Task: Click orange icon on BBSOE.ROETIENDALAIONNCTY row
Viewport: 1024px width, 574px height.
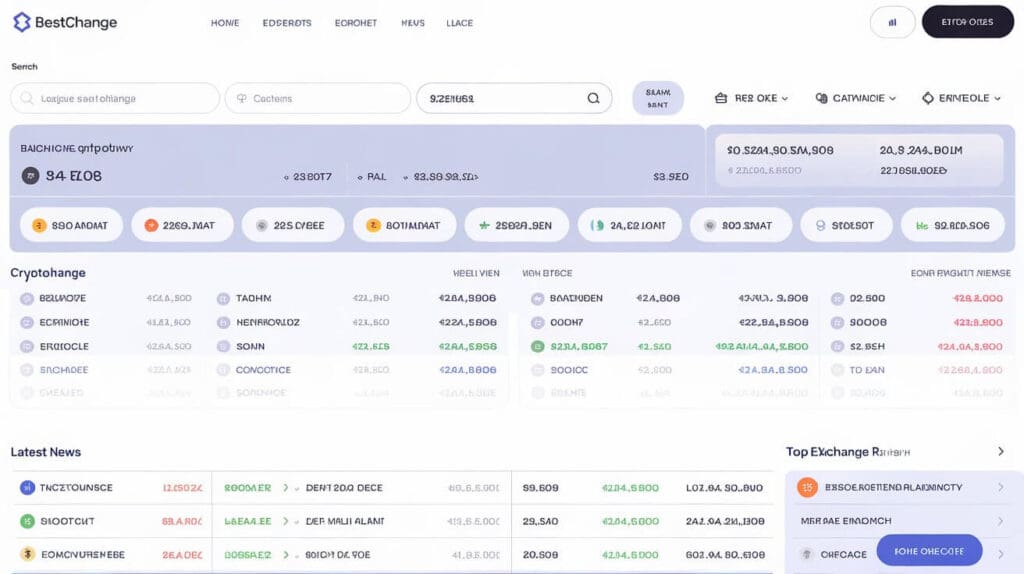Action: tap(807, 487)
